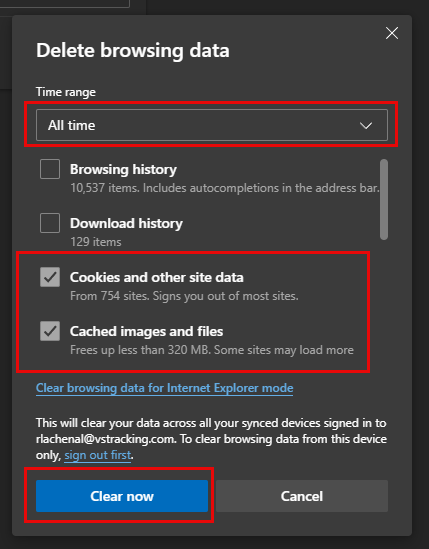Click the Download history label text
429x549 pixels.
pos(126,223)
